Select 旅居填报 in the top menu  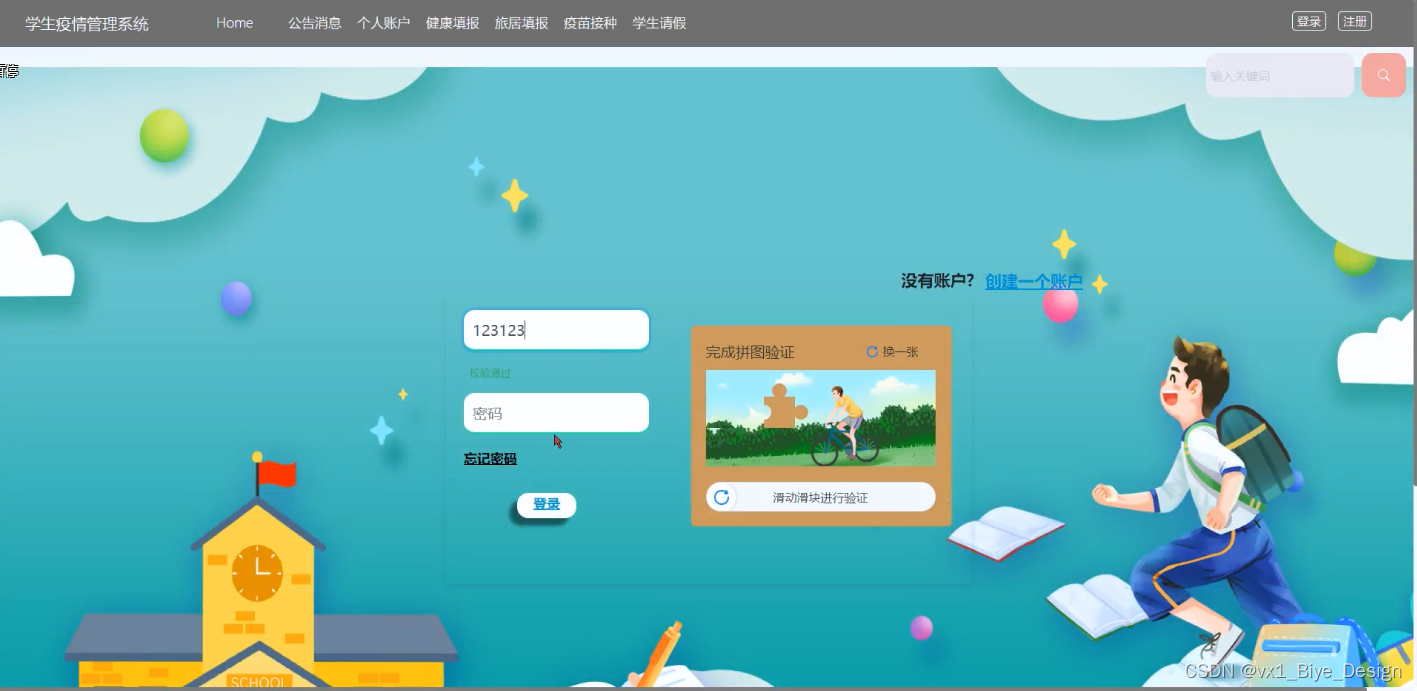pos(522,23)
